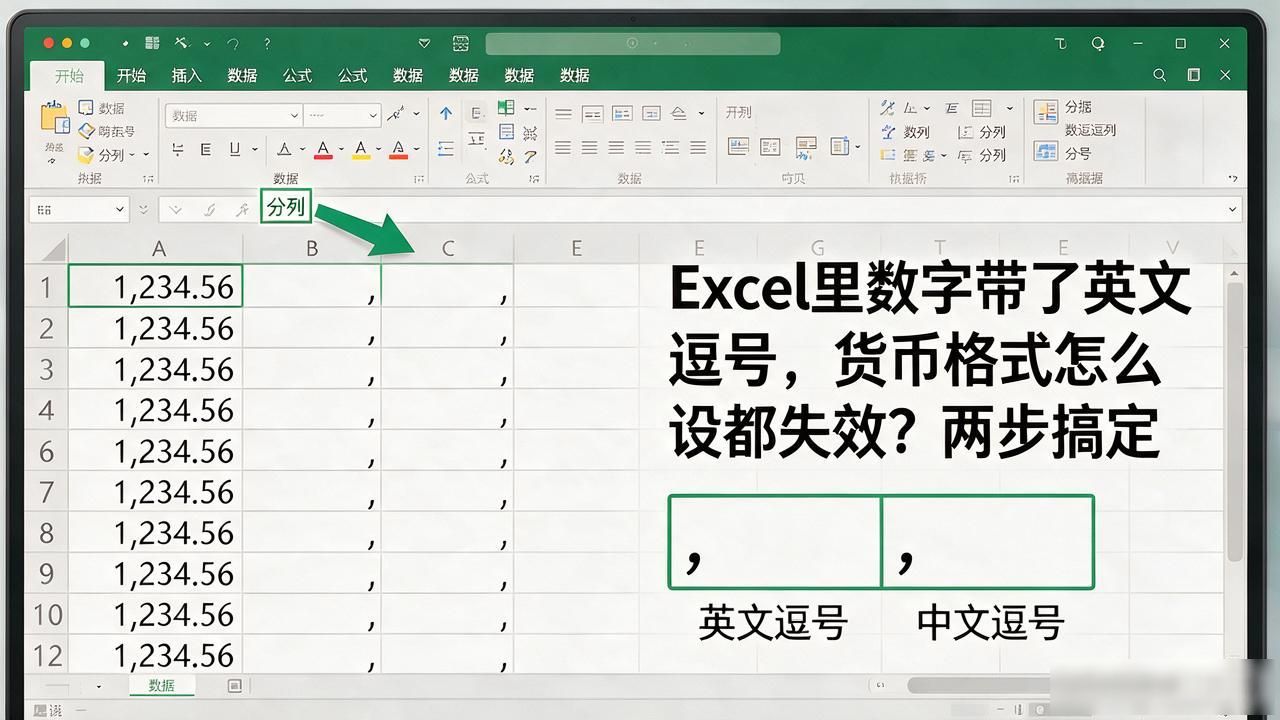Select cell 1,234.56 in row 7
The image size is (1280, 720).
[155, 492]
